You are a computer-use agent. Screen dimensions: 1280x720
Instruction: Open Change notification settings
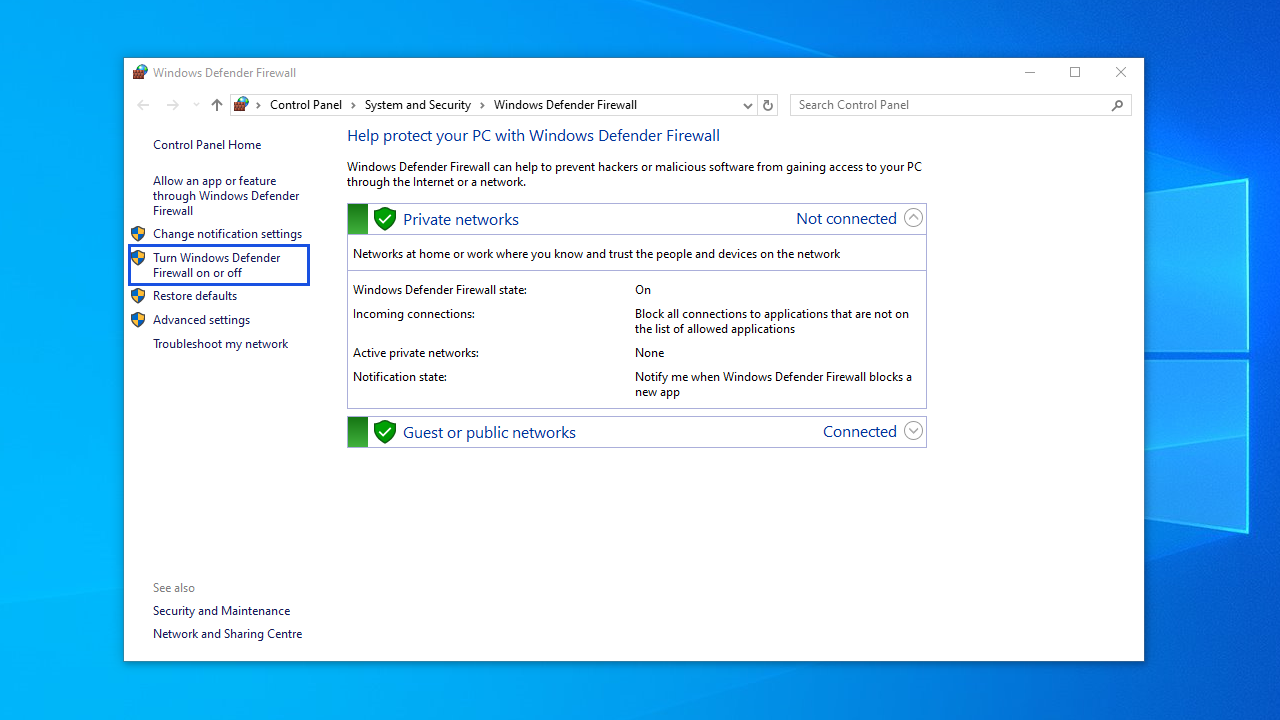click(227, 234)
